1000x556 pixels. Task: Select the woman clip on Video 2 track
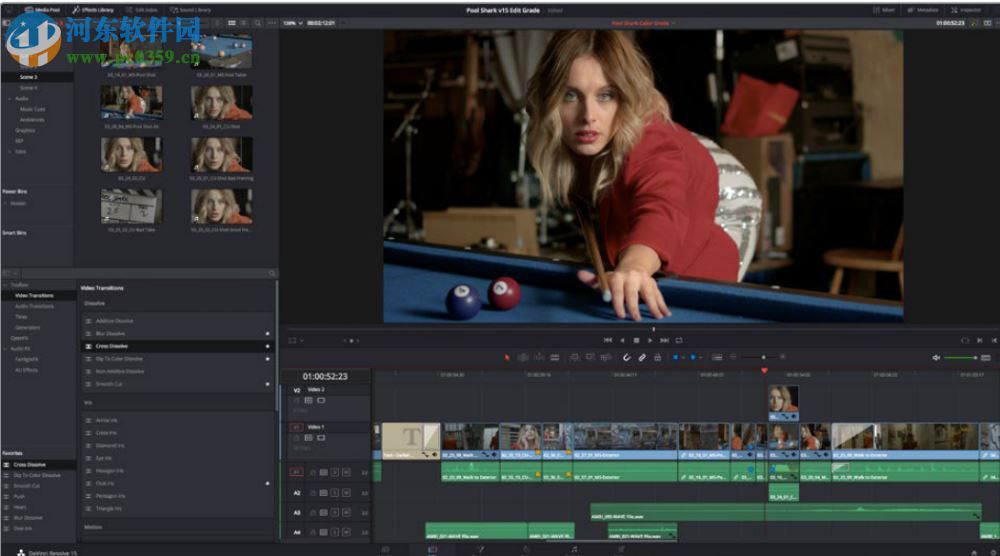(x=783, y=403)
